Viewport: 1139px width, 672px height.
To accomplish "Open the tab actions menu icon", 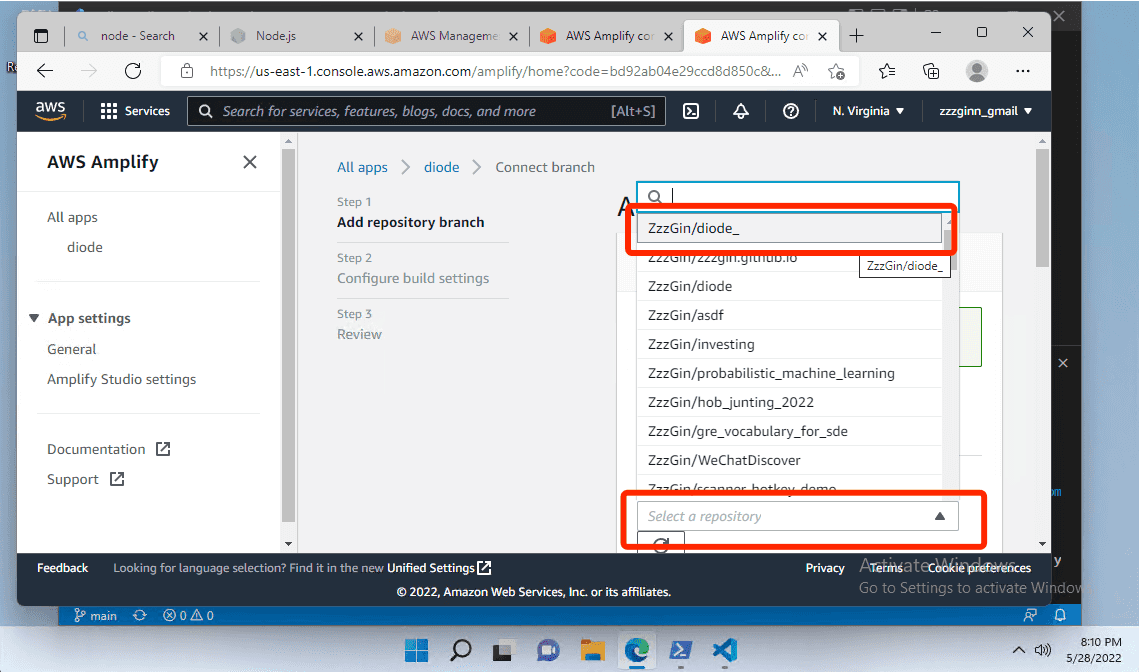I will point(41,36).
